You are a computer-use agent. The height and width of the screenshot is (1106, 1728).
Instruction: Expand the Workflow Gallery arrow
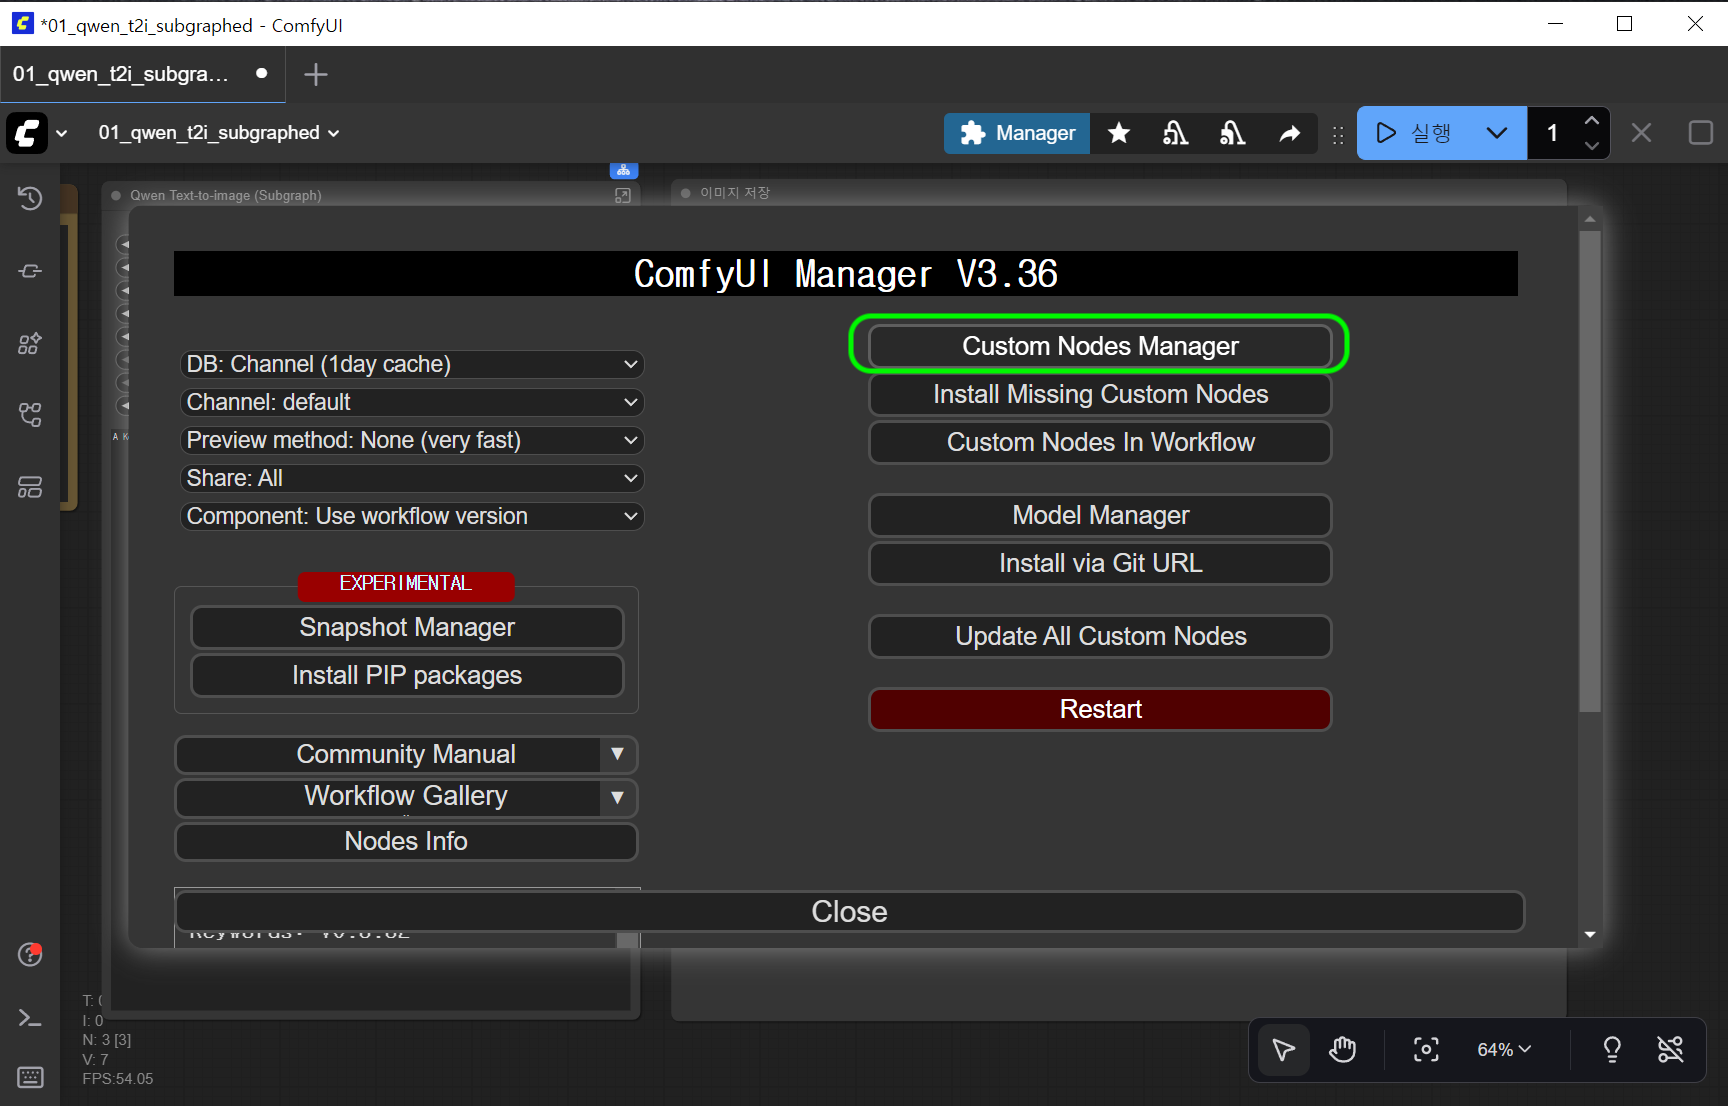tap(618, 797)
